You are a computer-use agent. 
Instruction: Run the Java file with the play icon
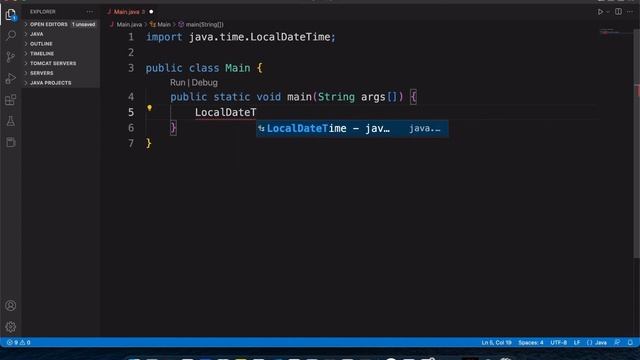click(600, 12)
